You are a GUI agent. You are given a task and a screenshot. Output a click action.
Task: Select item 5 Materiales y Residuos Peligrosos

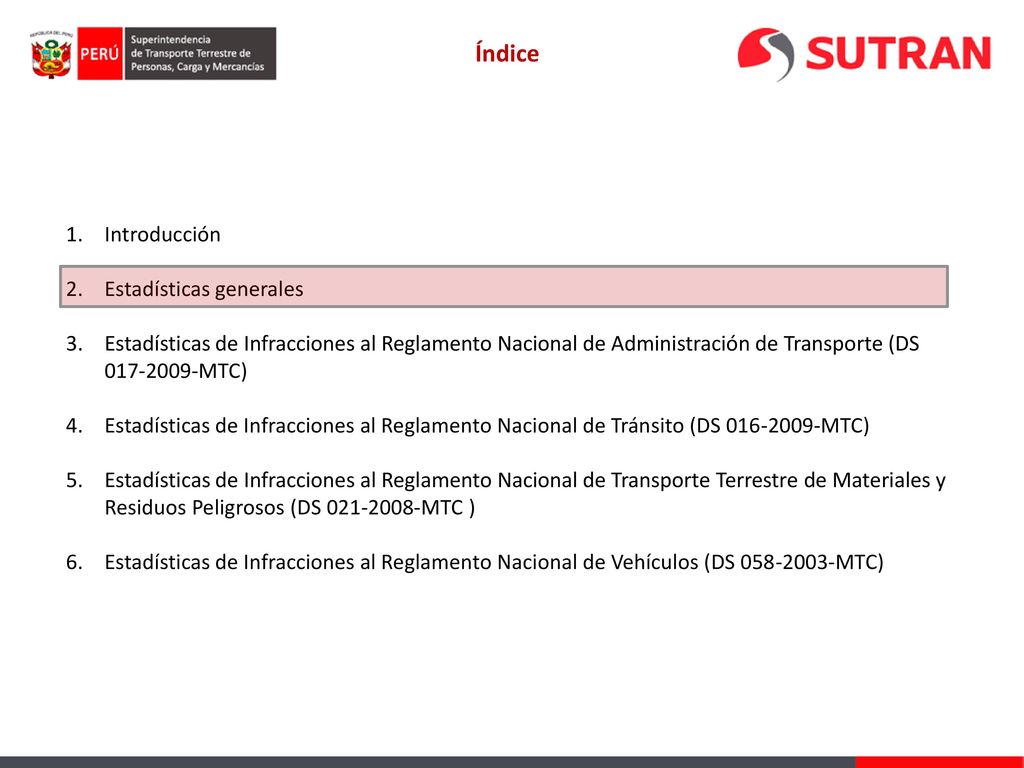tap(505, 494)
